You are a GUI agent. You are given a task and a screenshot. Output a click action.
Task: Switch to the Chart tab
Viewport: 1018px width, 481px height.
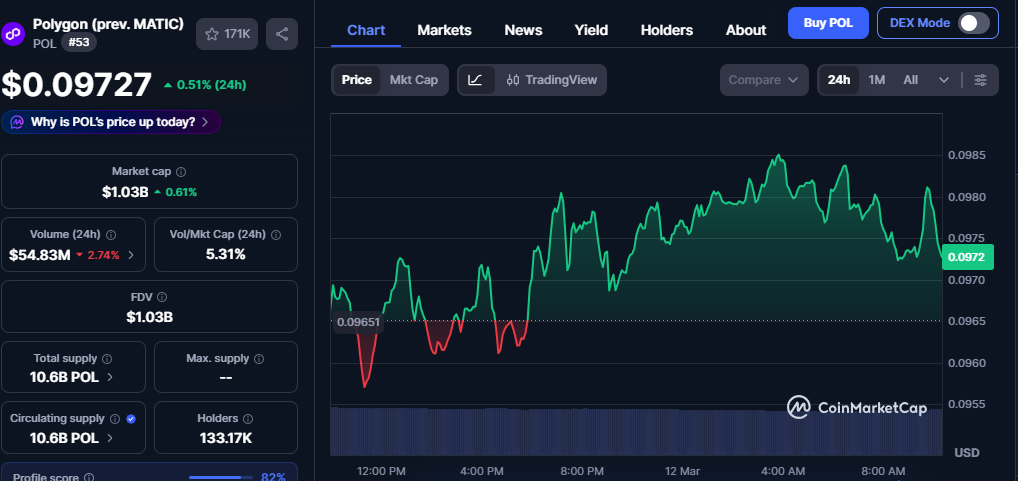pos(366,30)
